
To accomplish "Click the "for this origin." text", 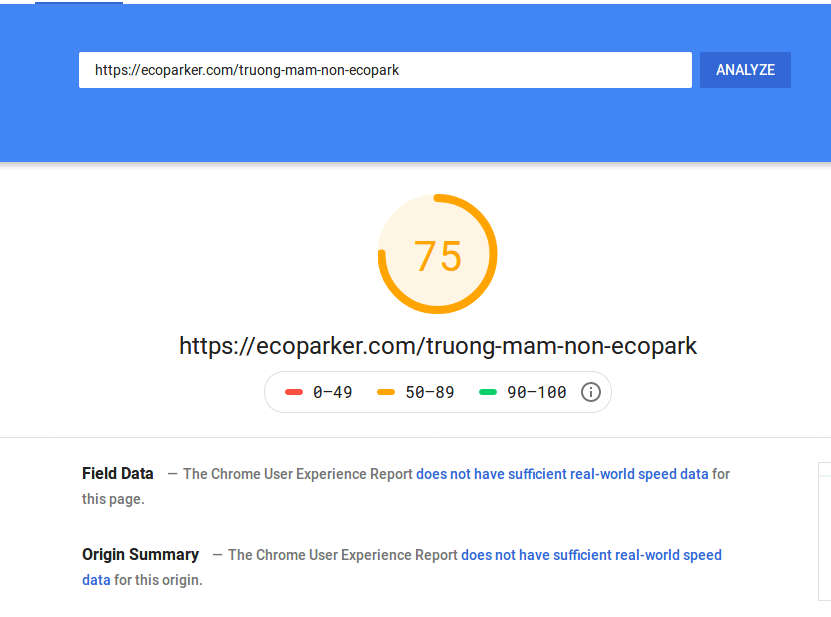I will pos(158,580).
